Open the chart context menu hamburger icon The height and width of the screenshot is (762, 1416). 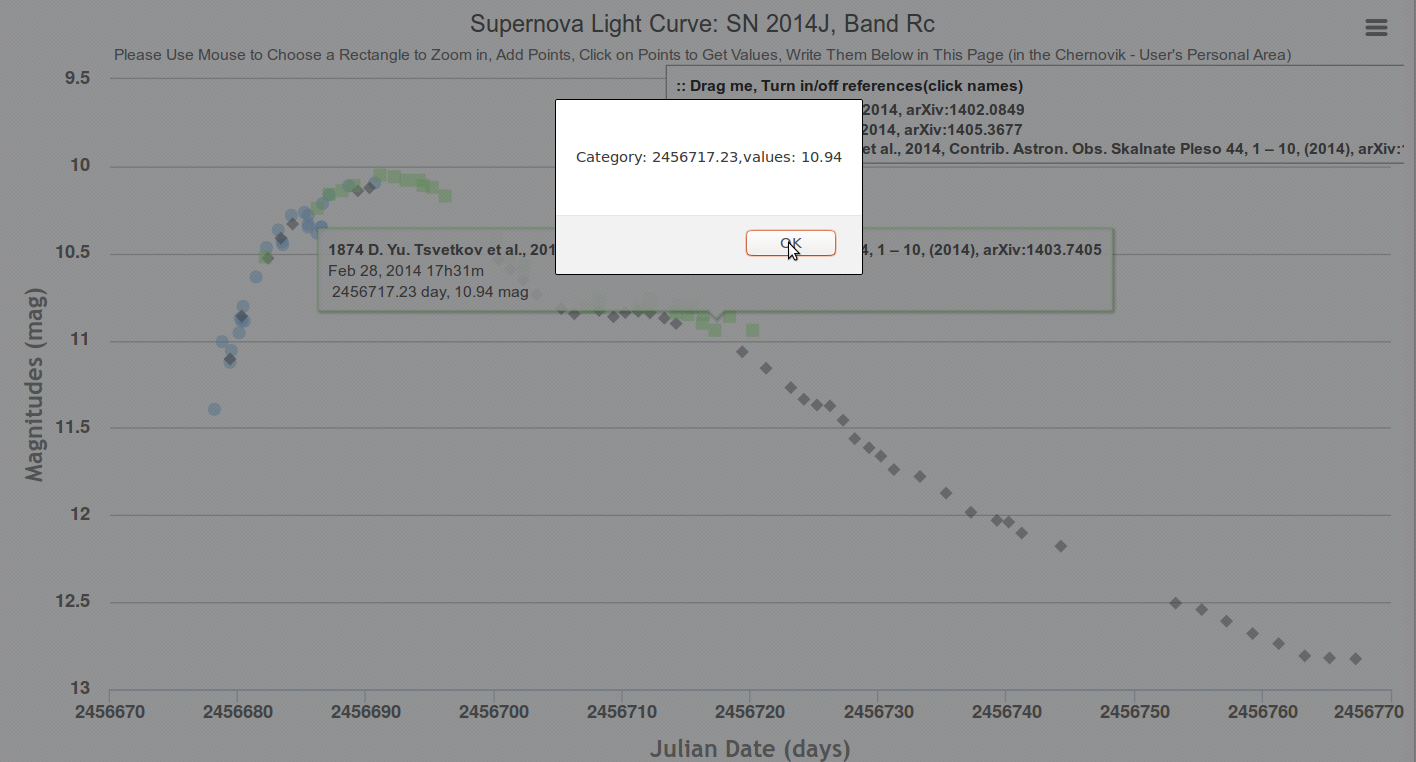point(1376,28)
